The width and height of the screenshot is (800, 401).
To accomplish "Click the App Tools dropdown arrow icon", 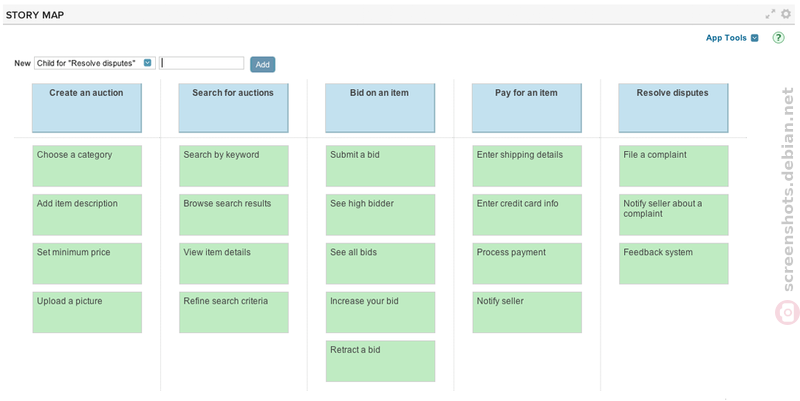I will pyautogui.click(x=755, y=38).
